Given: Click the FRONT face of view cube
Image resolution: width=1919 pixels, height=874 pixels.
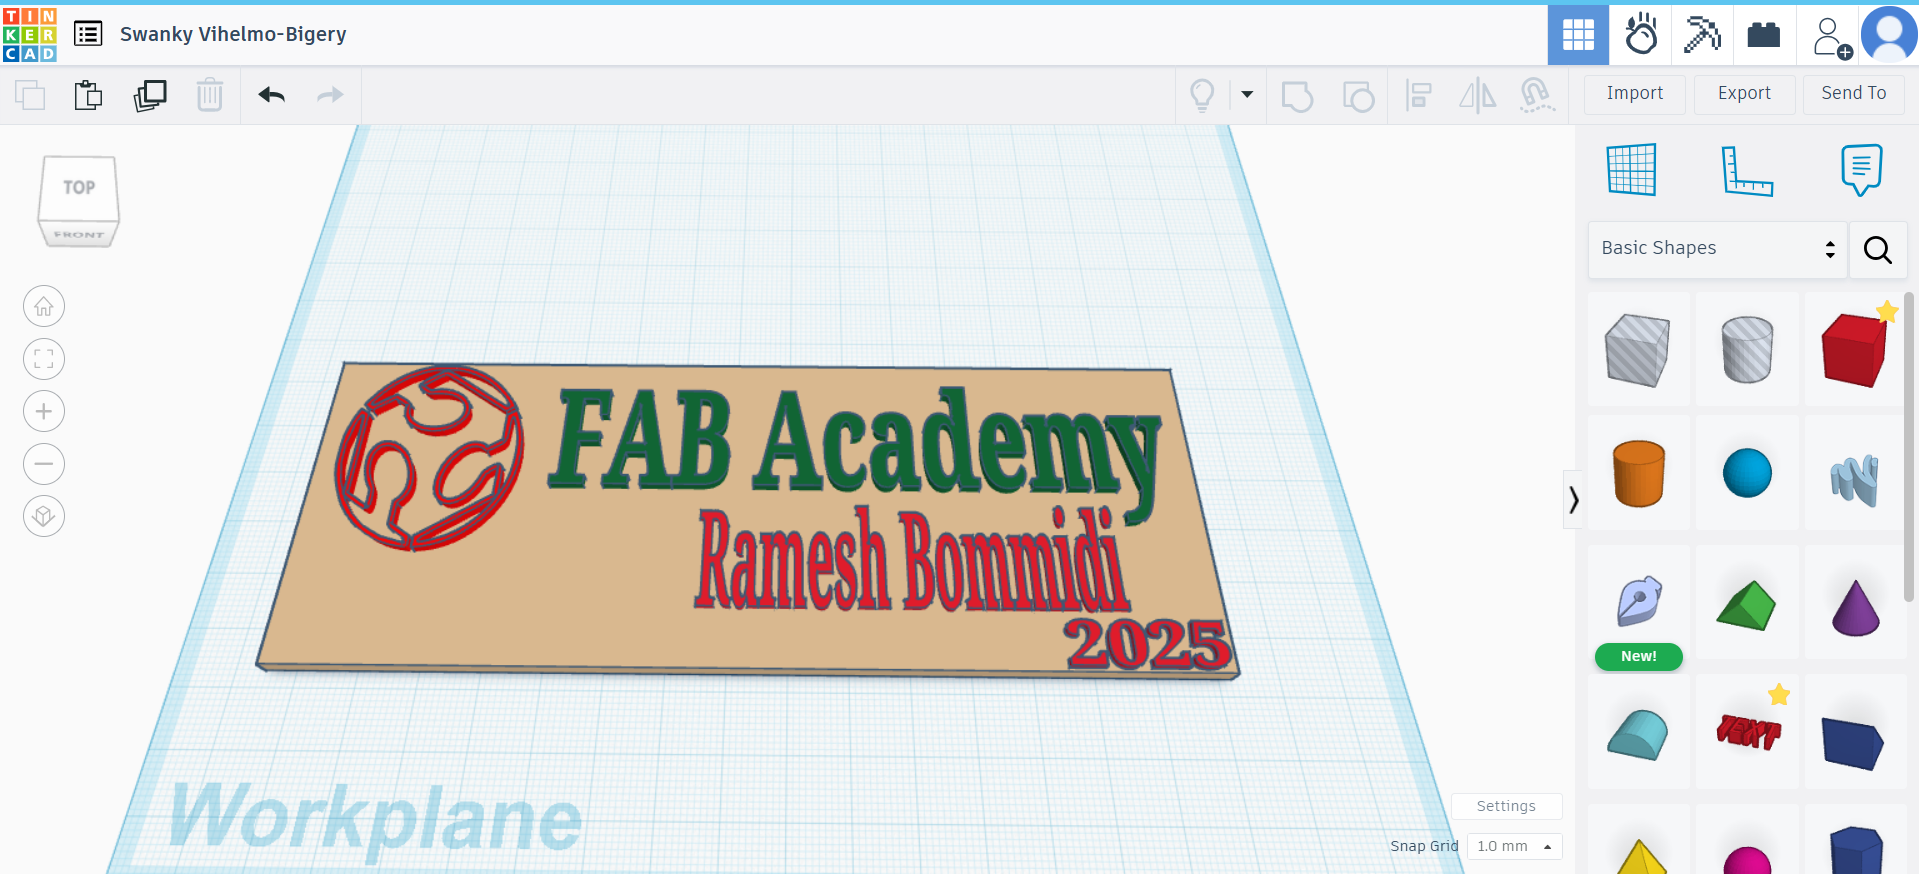Looking at the screenshot, I should [x=78, y=235].
